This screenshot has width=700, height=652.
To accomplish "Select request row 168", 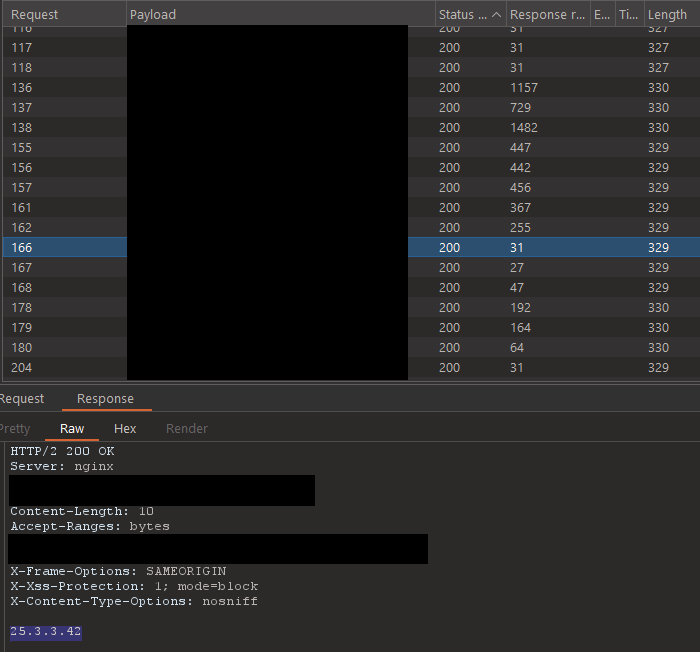I will pos(351,288).
